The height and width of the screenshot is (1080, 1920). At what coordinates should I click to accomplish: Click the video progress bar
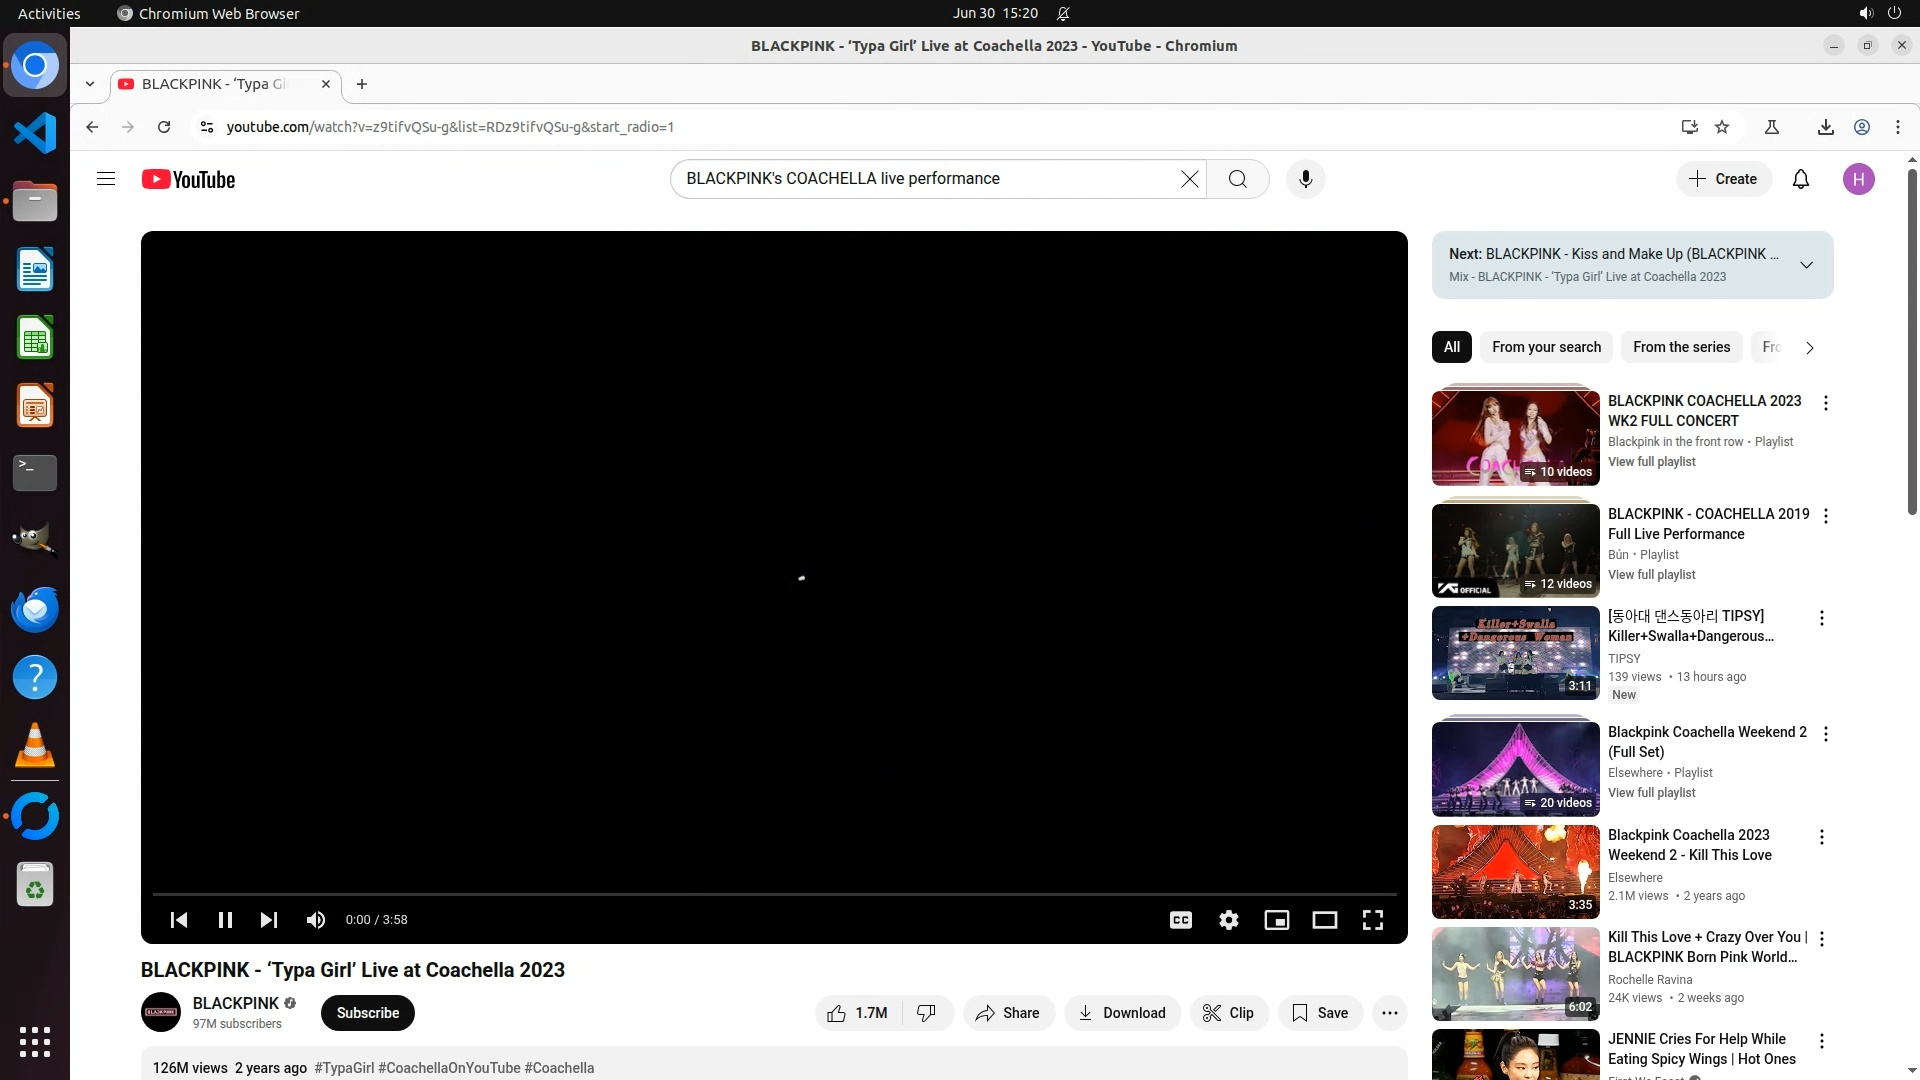tap(774, 893)
